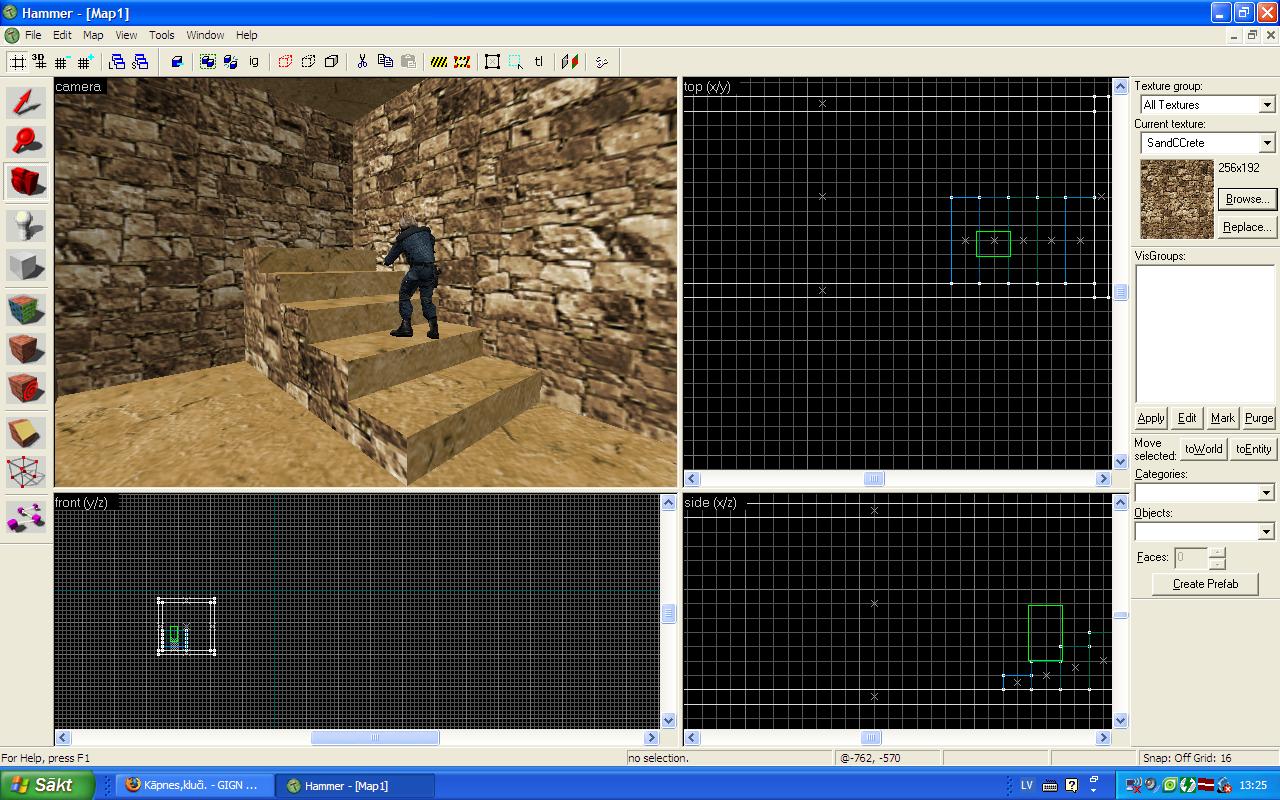Viewport: 1280px width, 800px height.
Task: Click camera-side front view scroll up arrow
Action: pos(668,503)
